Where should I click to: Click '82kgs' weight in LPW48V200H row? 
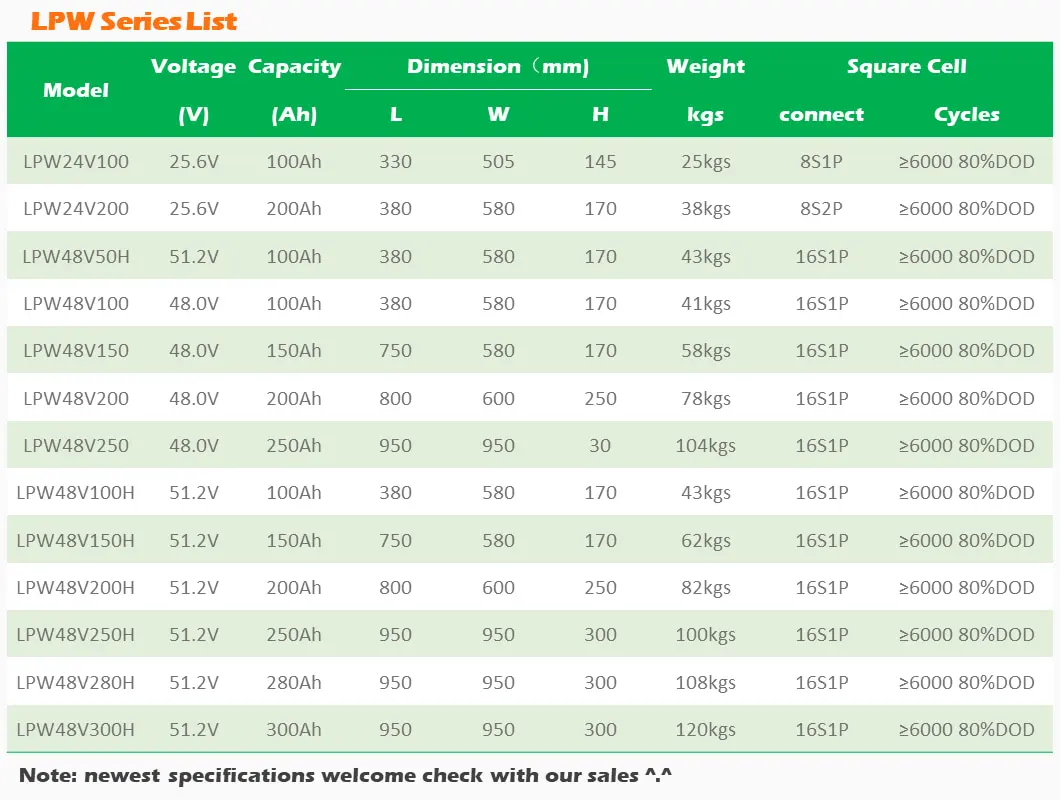coord(705,588)
